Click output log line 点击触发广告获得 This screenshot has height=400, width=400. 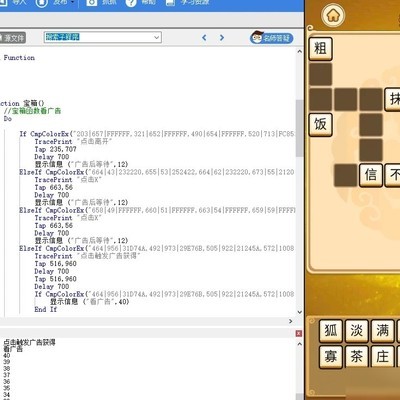coord(29,342)
